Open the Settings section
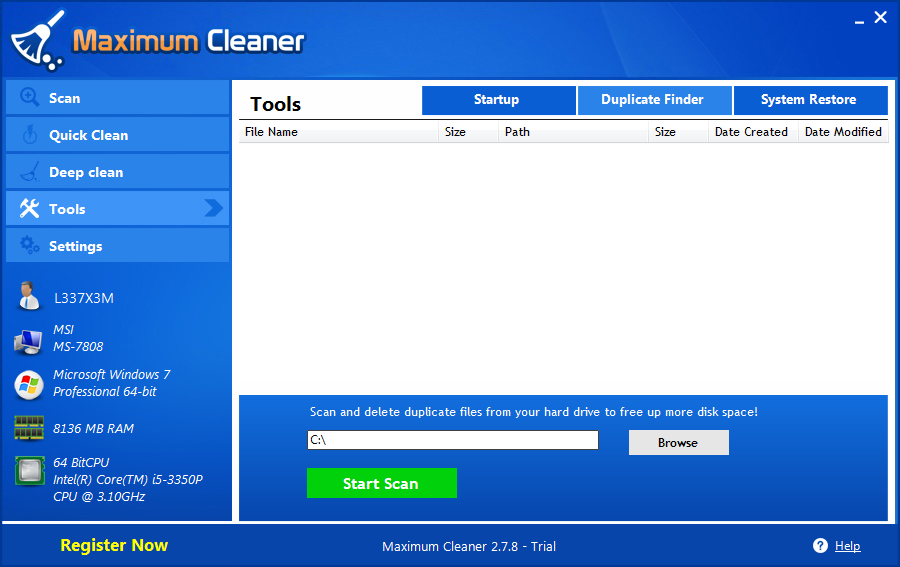Viewport: 900px width, 567px height. [118, 246]
